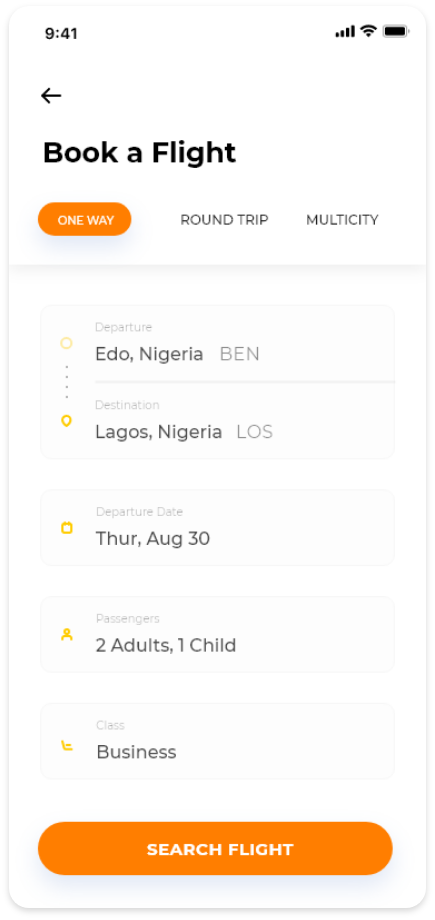The image size is (435, 920).
Task: Open the Class selector showing Business
Action: 217,742
